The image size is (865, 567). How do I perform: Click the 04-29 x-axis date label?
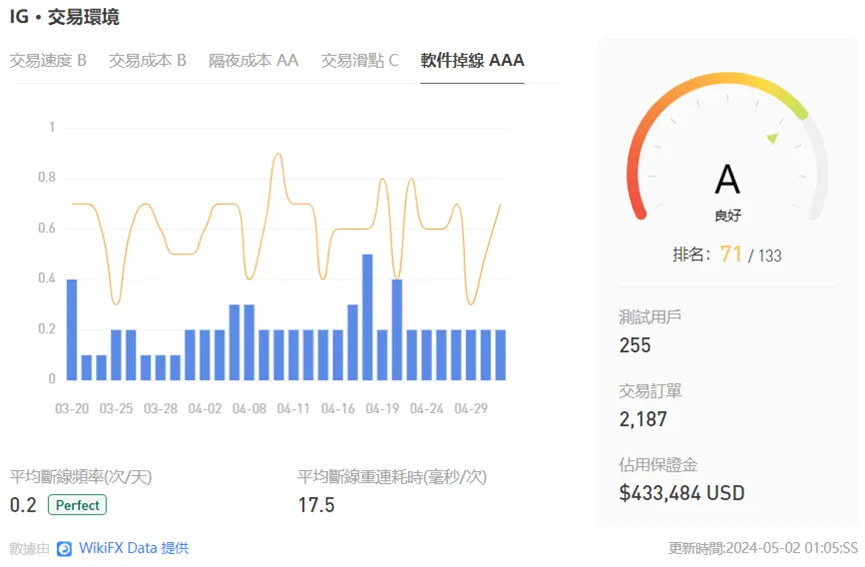pos(471,409)
